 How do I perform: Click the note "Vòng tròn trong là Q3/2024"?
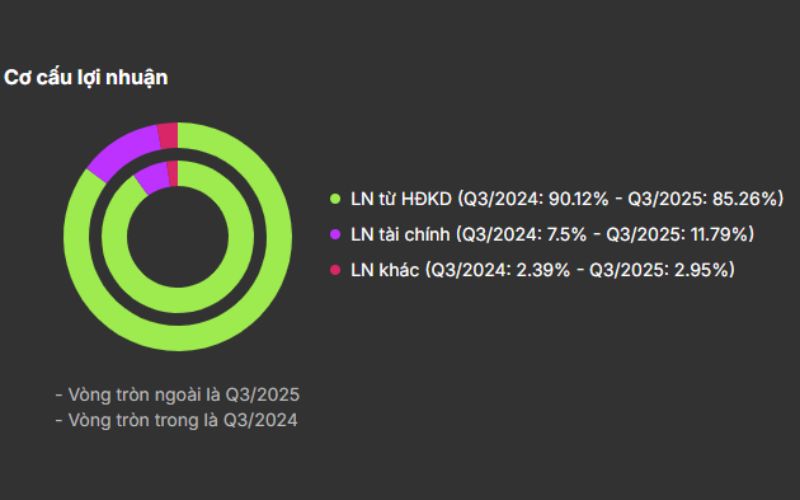[176, 421]
